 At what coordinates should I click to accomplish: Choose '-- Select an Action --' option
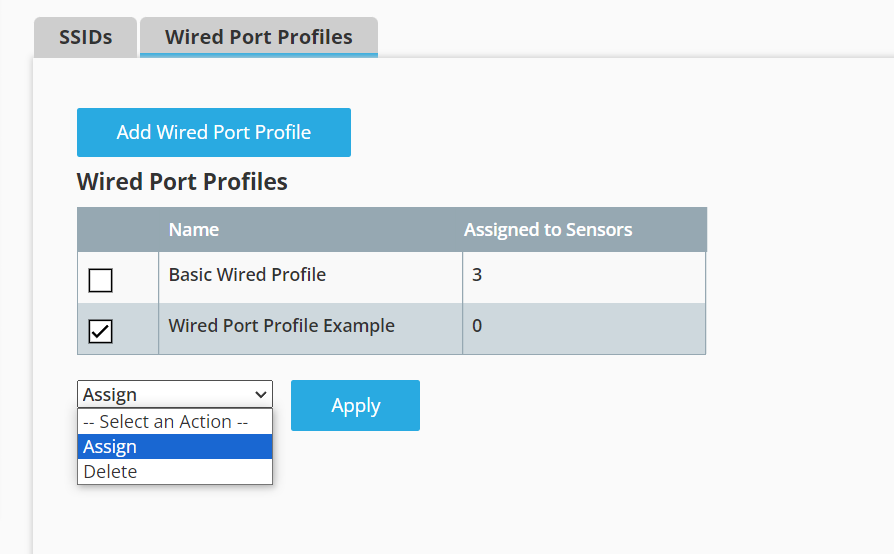pos(175,422)
